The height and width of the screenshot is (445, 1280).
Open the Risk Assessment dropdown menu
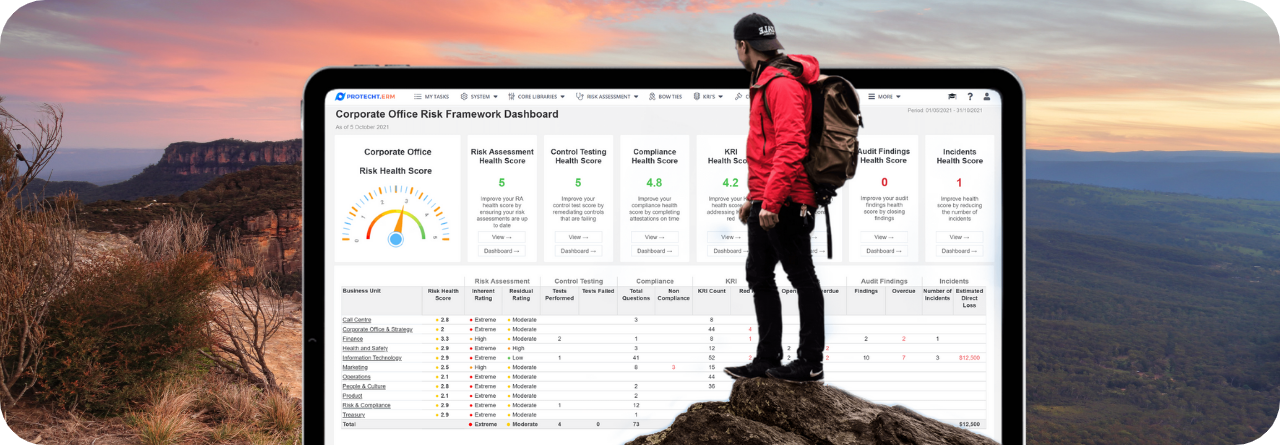[x=607, y=97]
